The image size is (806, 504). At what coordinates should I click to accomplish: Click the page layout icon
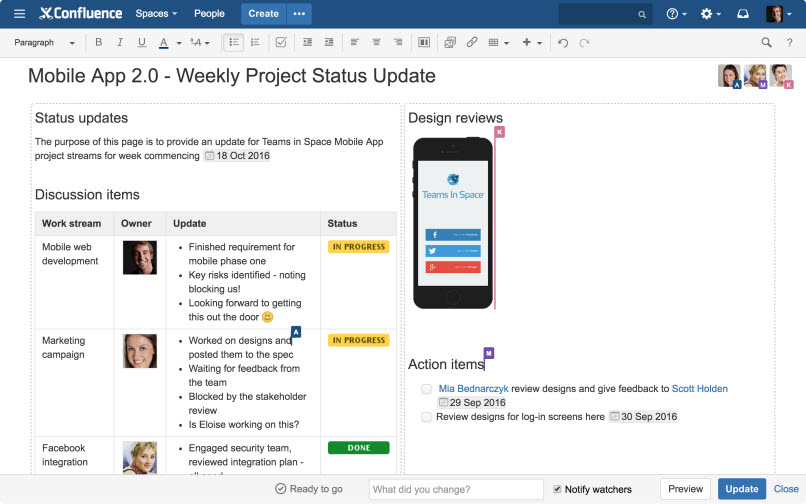424,43
